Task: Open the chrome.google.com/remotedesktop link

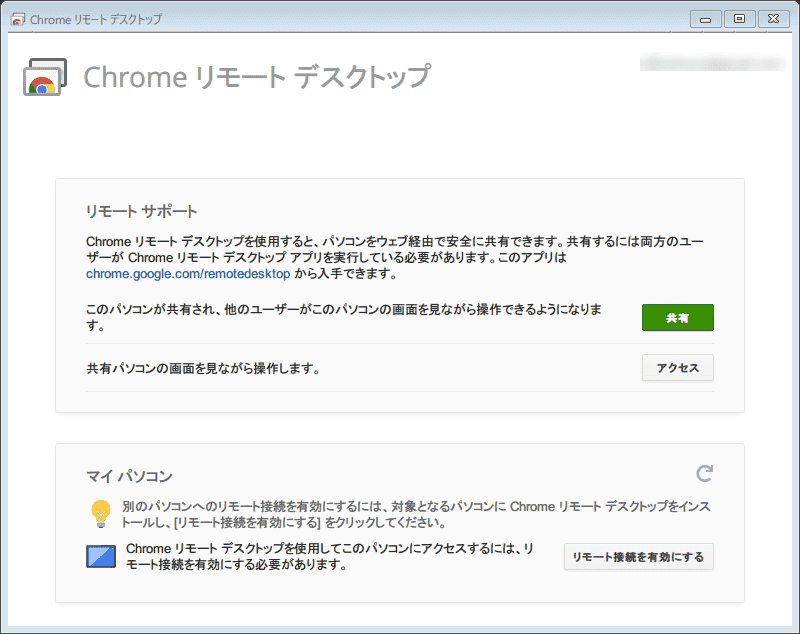Action: click(188, 273)
